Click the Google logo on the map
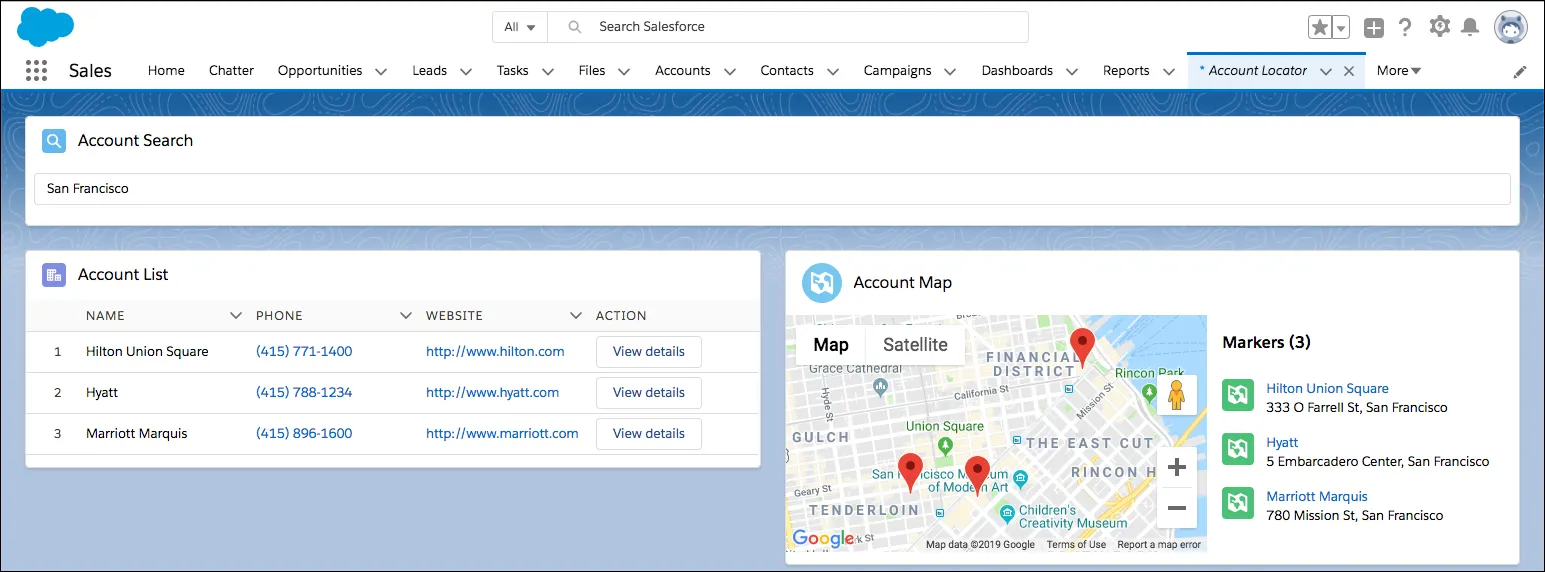 (x=823, y=539)
